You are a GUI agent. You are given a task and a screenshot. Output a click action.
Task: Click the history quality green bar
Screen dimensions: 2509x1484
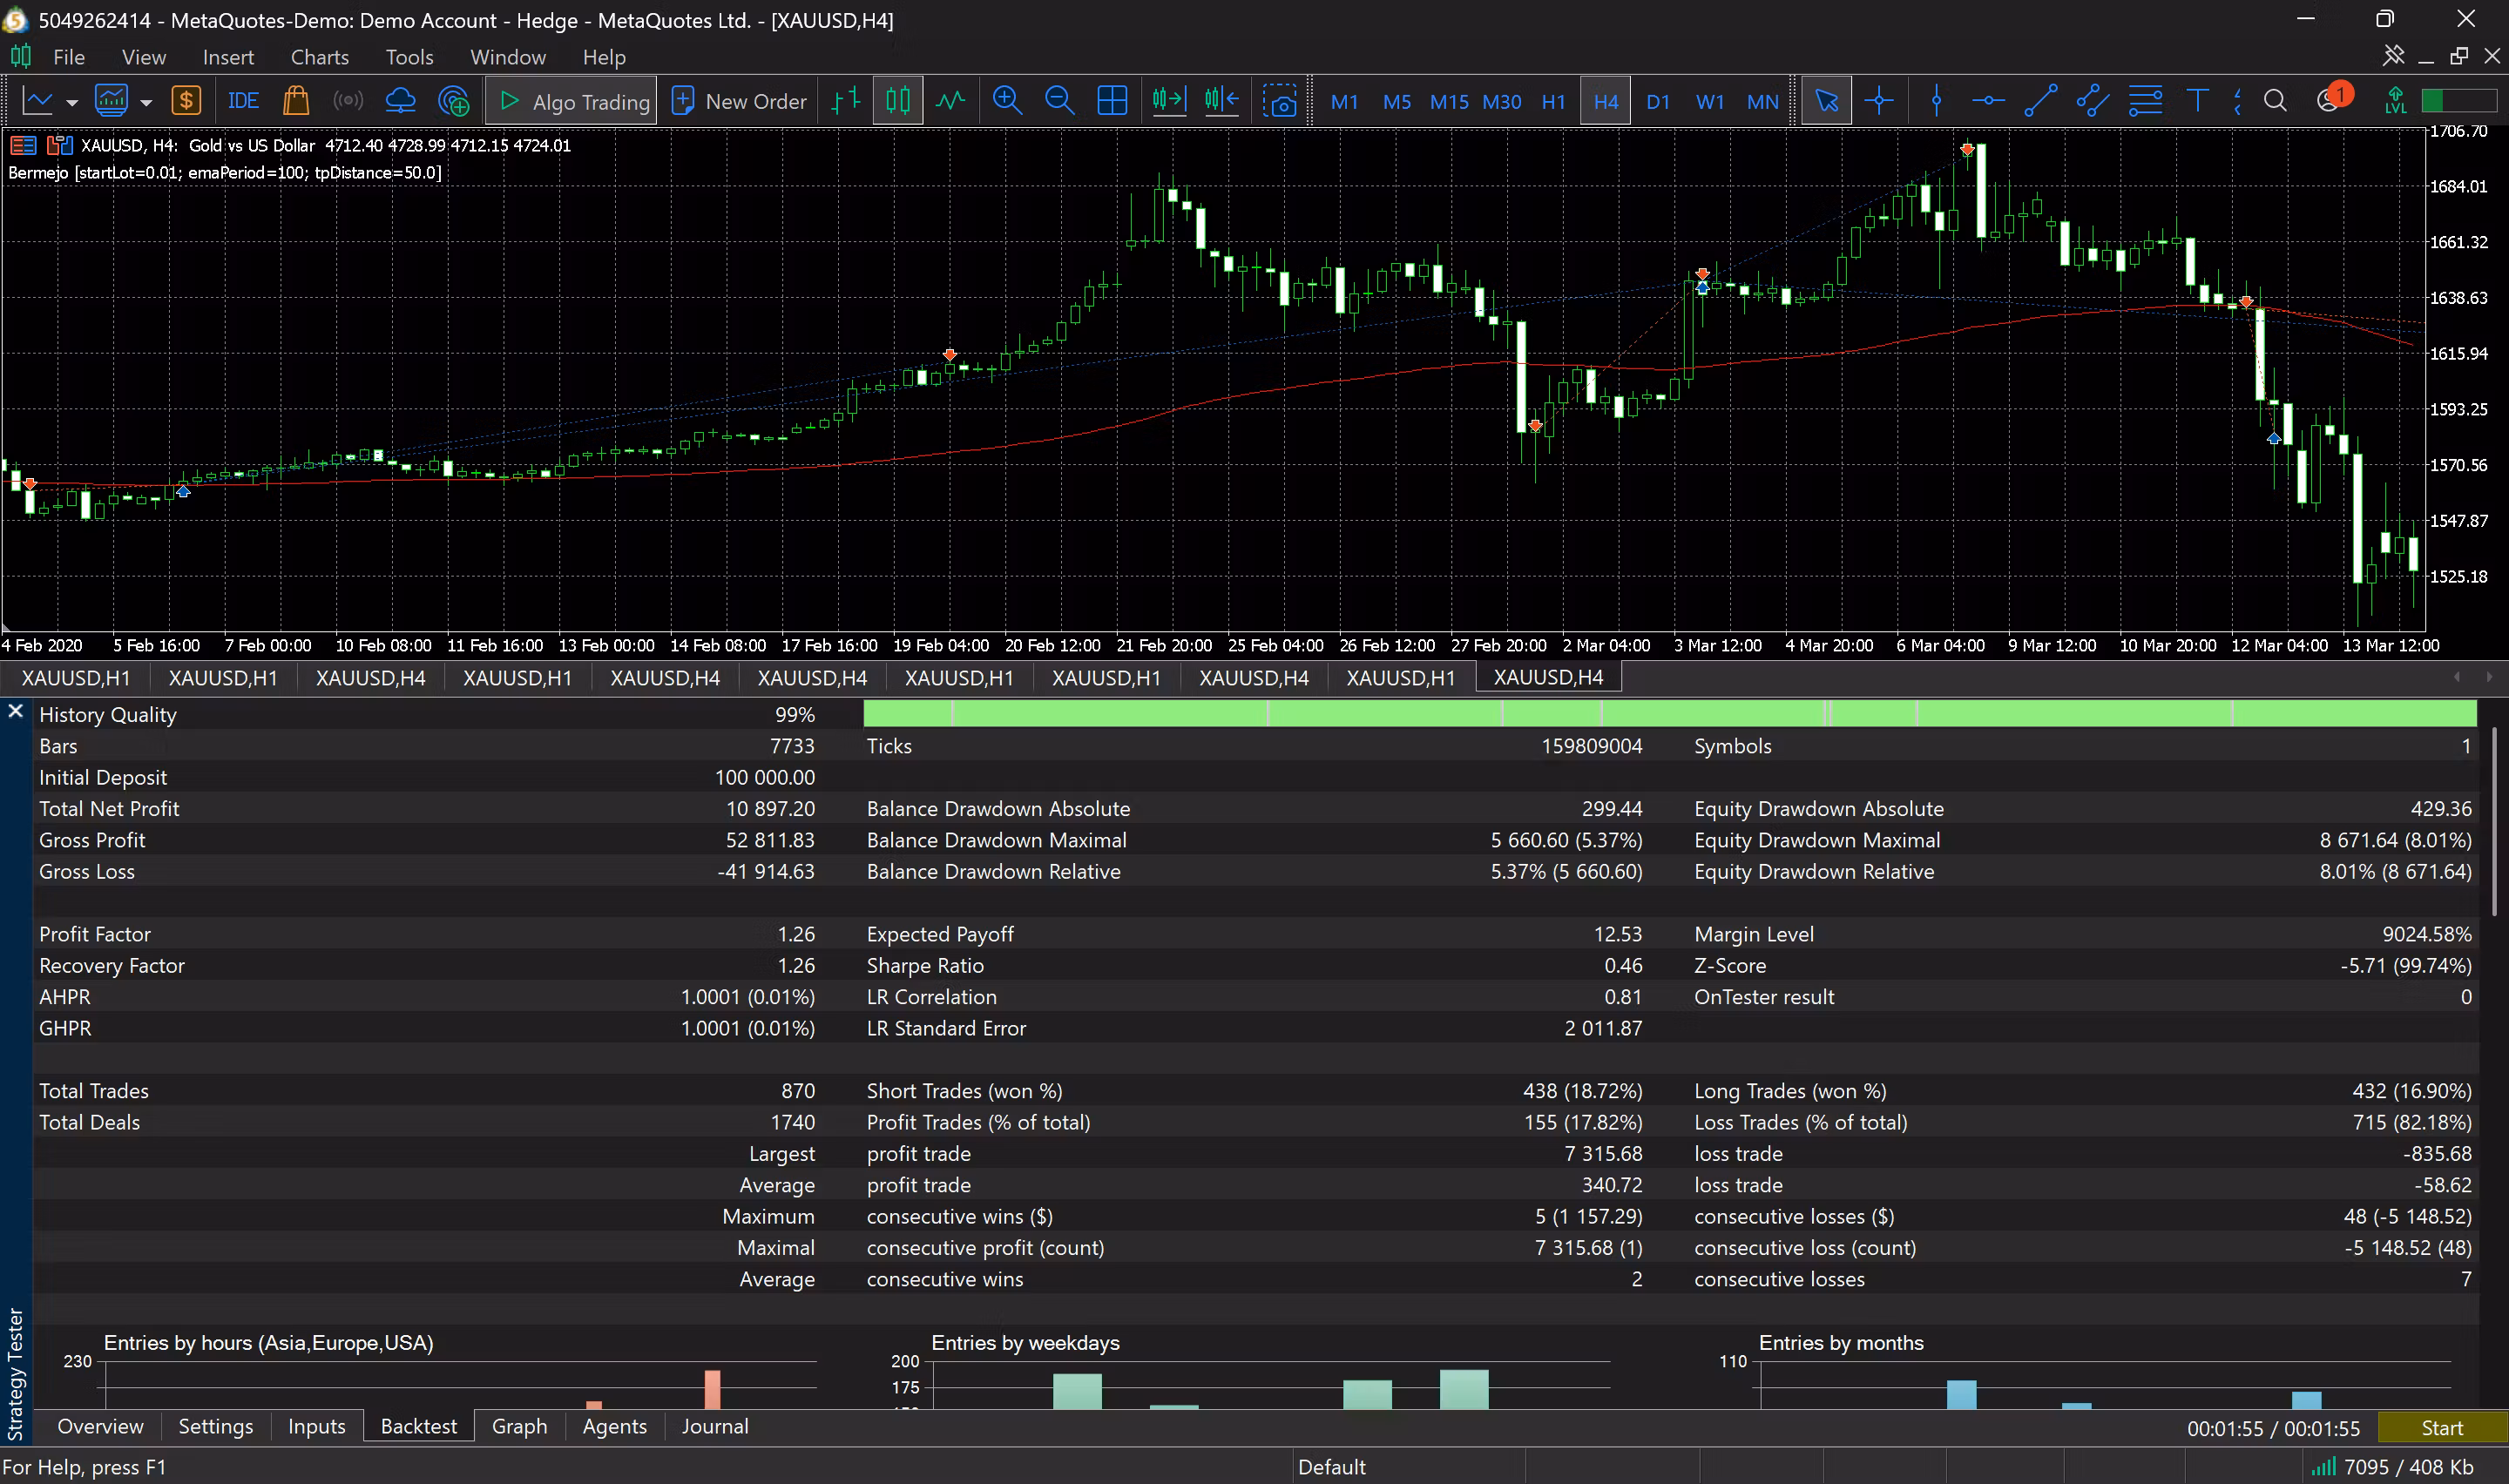point(1669,714)
